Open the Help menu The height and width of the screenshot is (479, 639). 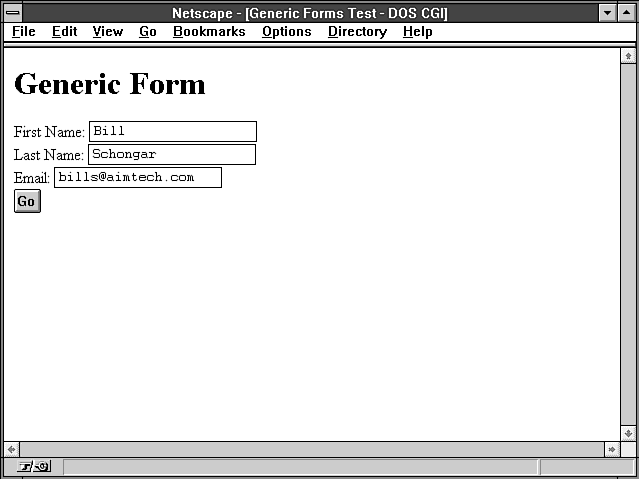tap(417, 31)
